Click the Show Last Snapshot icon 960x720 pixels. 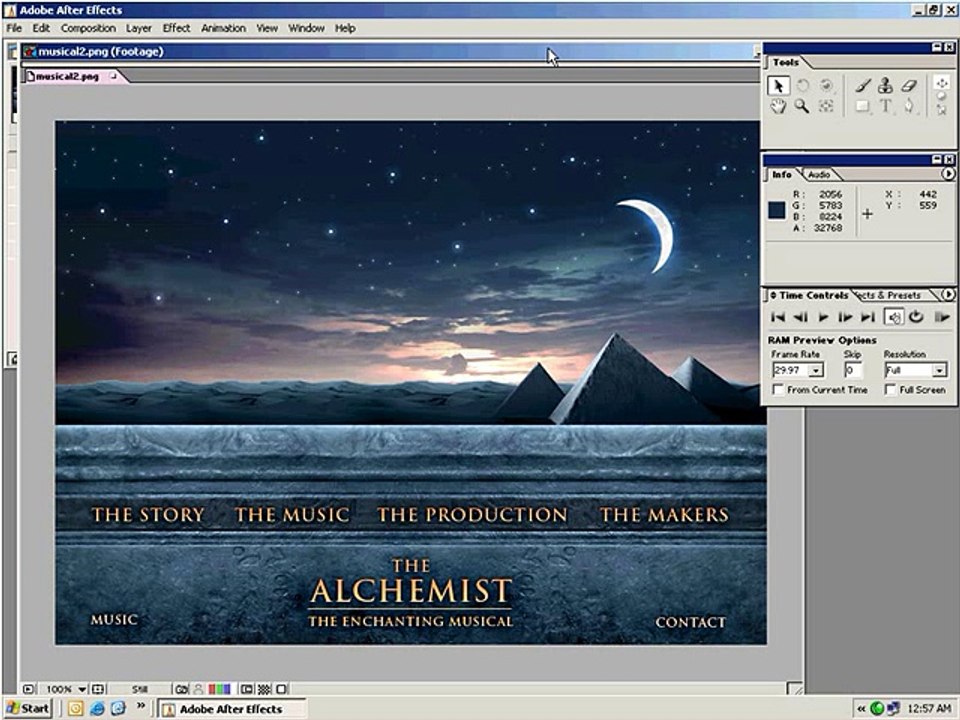[198, 689]
